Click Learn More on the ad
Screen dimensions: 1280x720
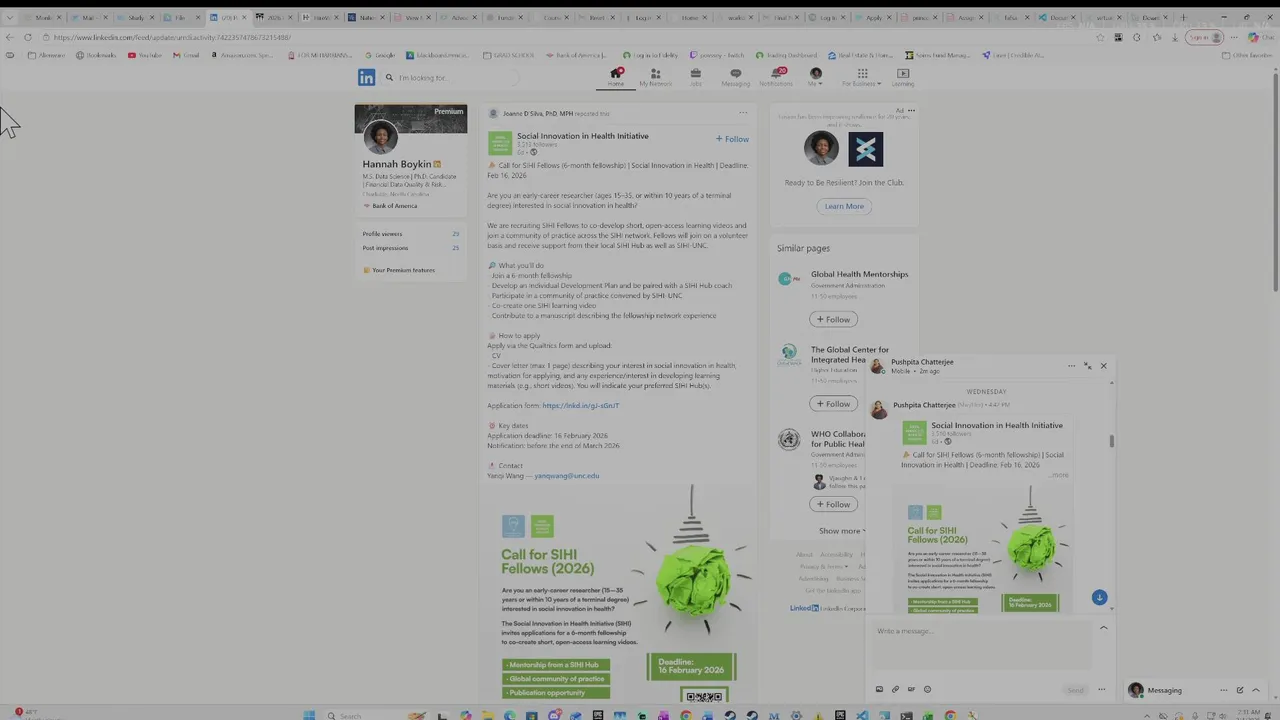pos(844,206)
